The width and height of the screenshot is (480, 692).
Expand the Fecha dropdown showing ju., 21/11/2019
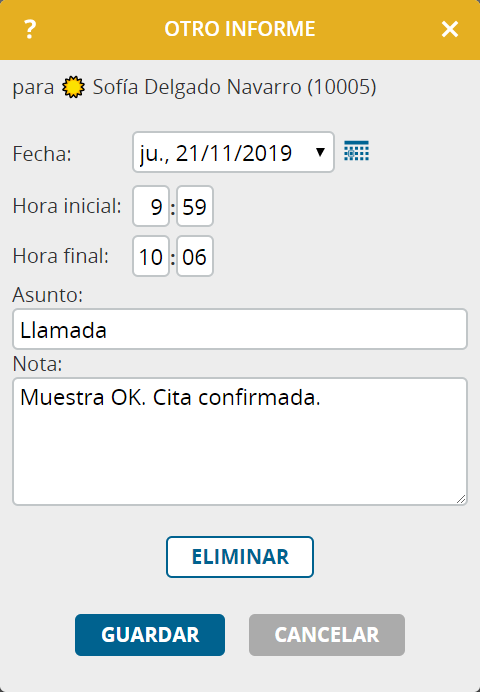[233, 152]
